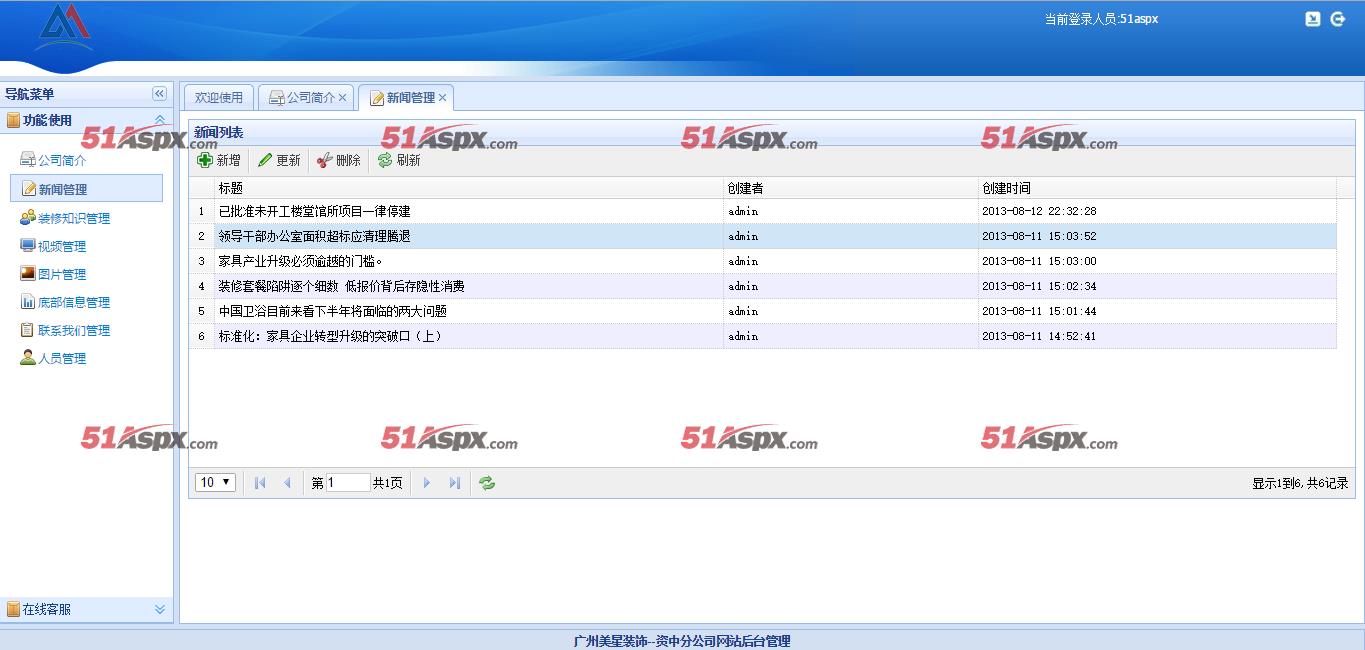Switch to the 公司简介 tab

tap(302, 98)
